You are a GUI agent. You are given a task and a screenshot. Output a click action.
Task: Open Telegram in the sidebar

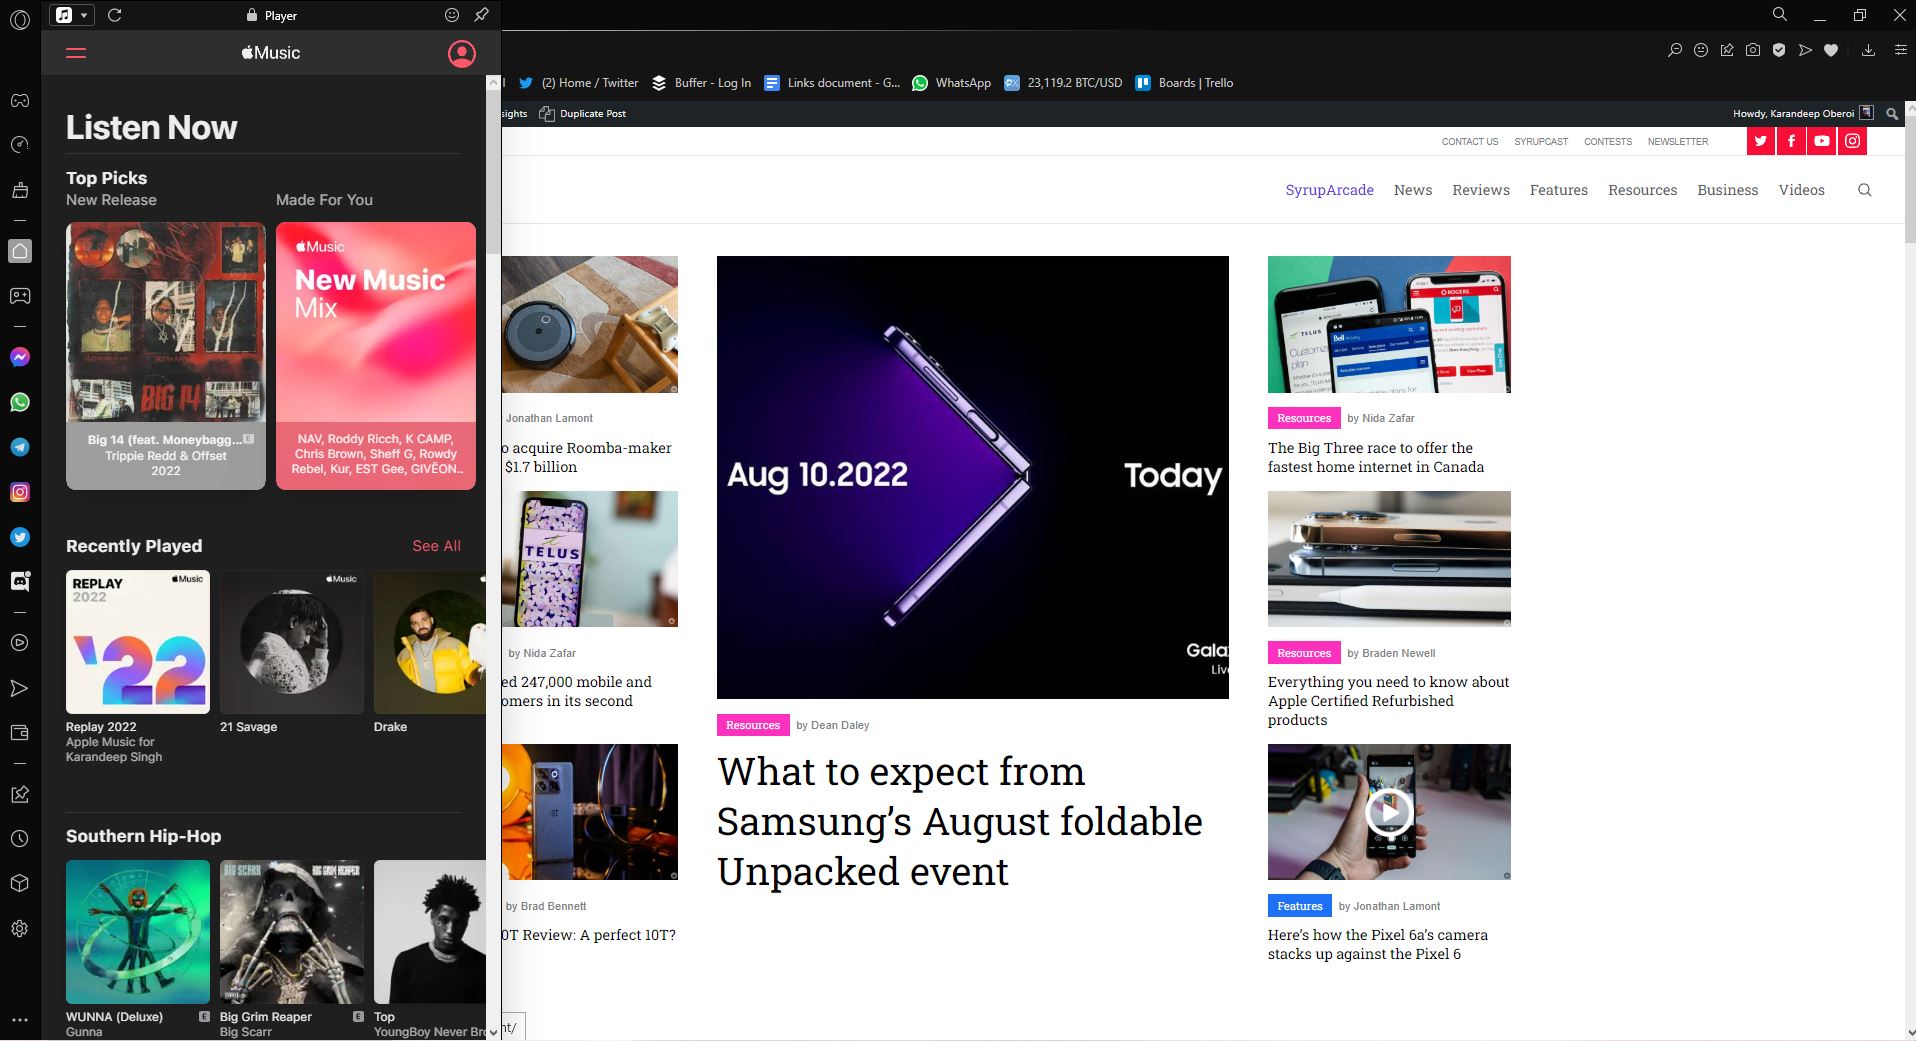tap(20, 447)
